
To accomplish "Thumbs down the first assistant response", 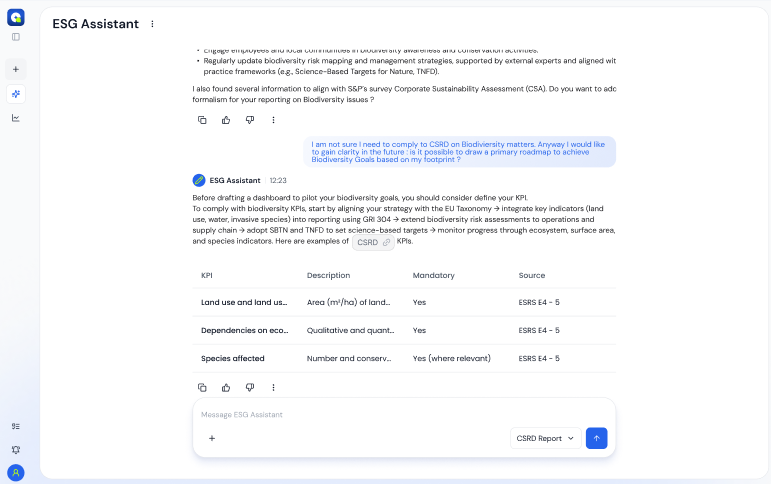I will [x=250, y=120].
